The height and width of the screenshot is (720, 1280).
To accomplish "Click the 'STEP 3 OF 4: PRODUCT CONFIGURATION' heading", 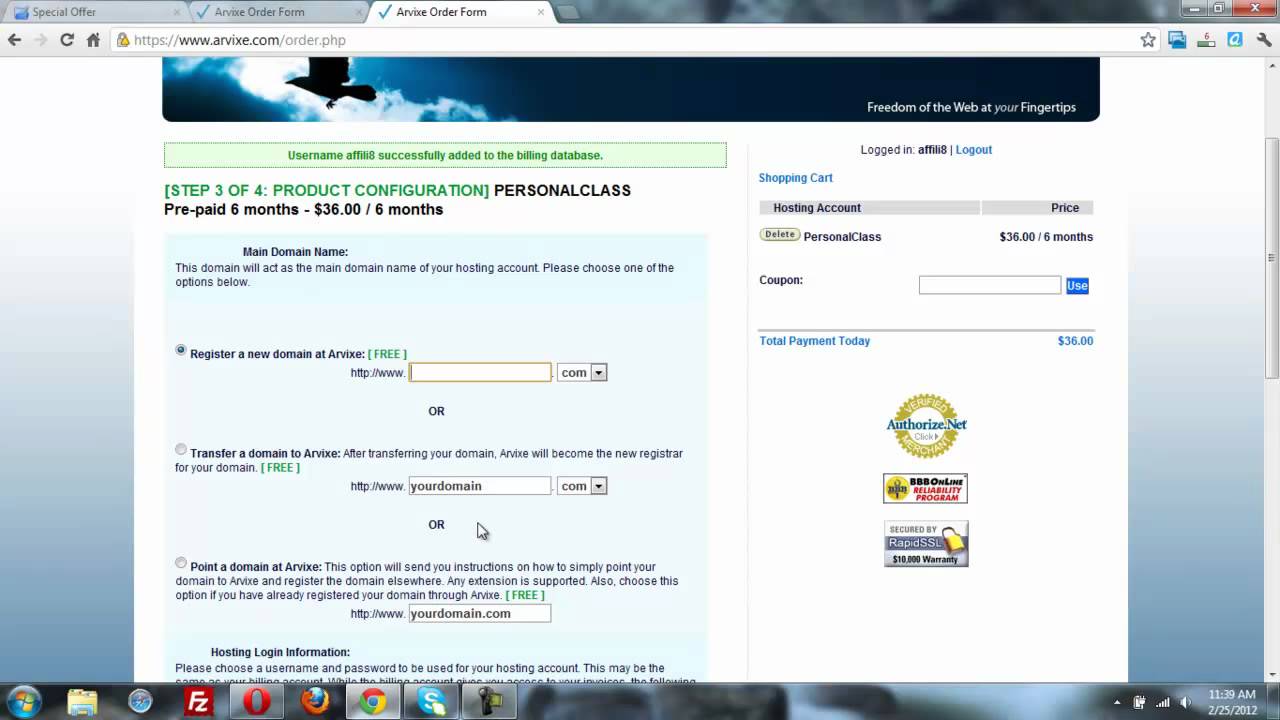I will click(x=327, y=190).
